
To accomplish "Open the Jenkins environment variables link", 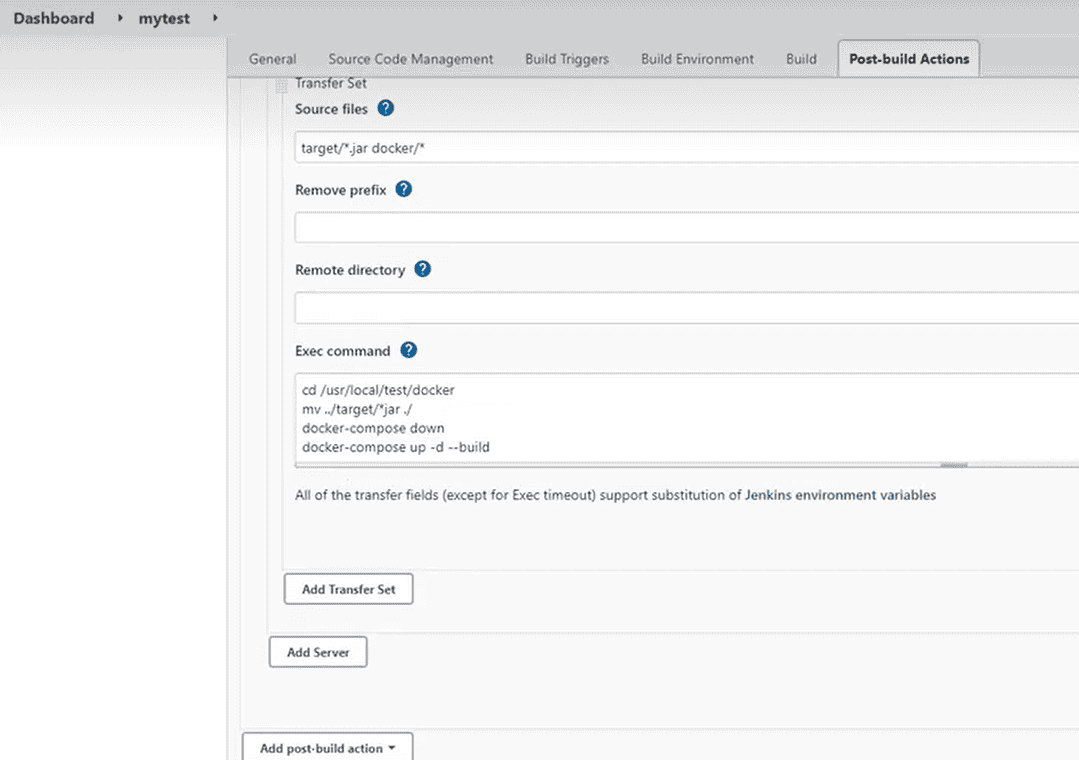I will pyautogui.click(x=840, y=495).
